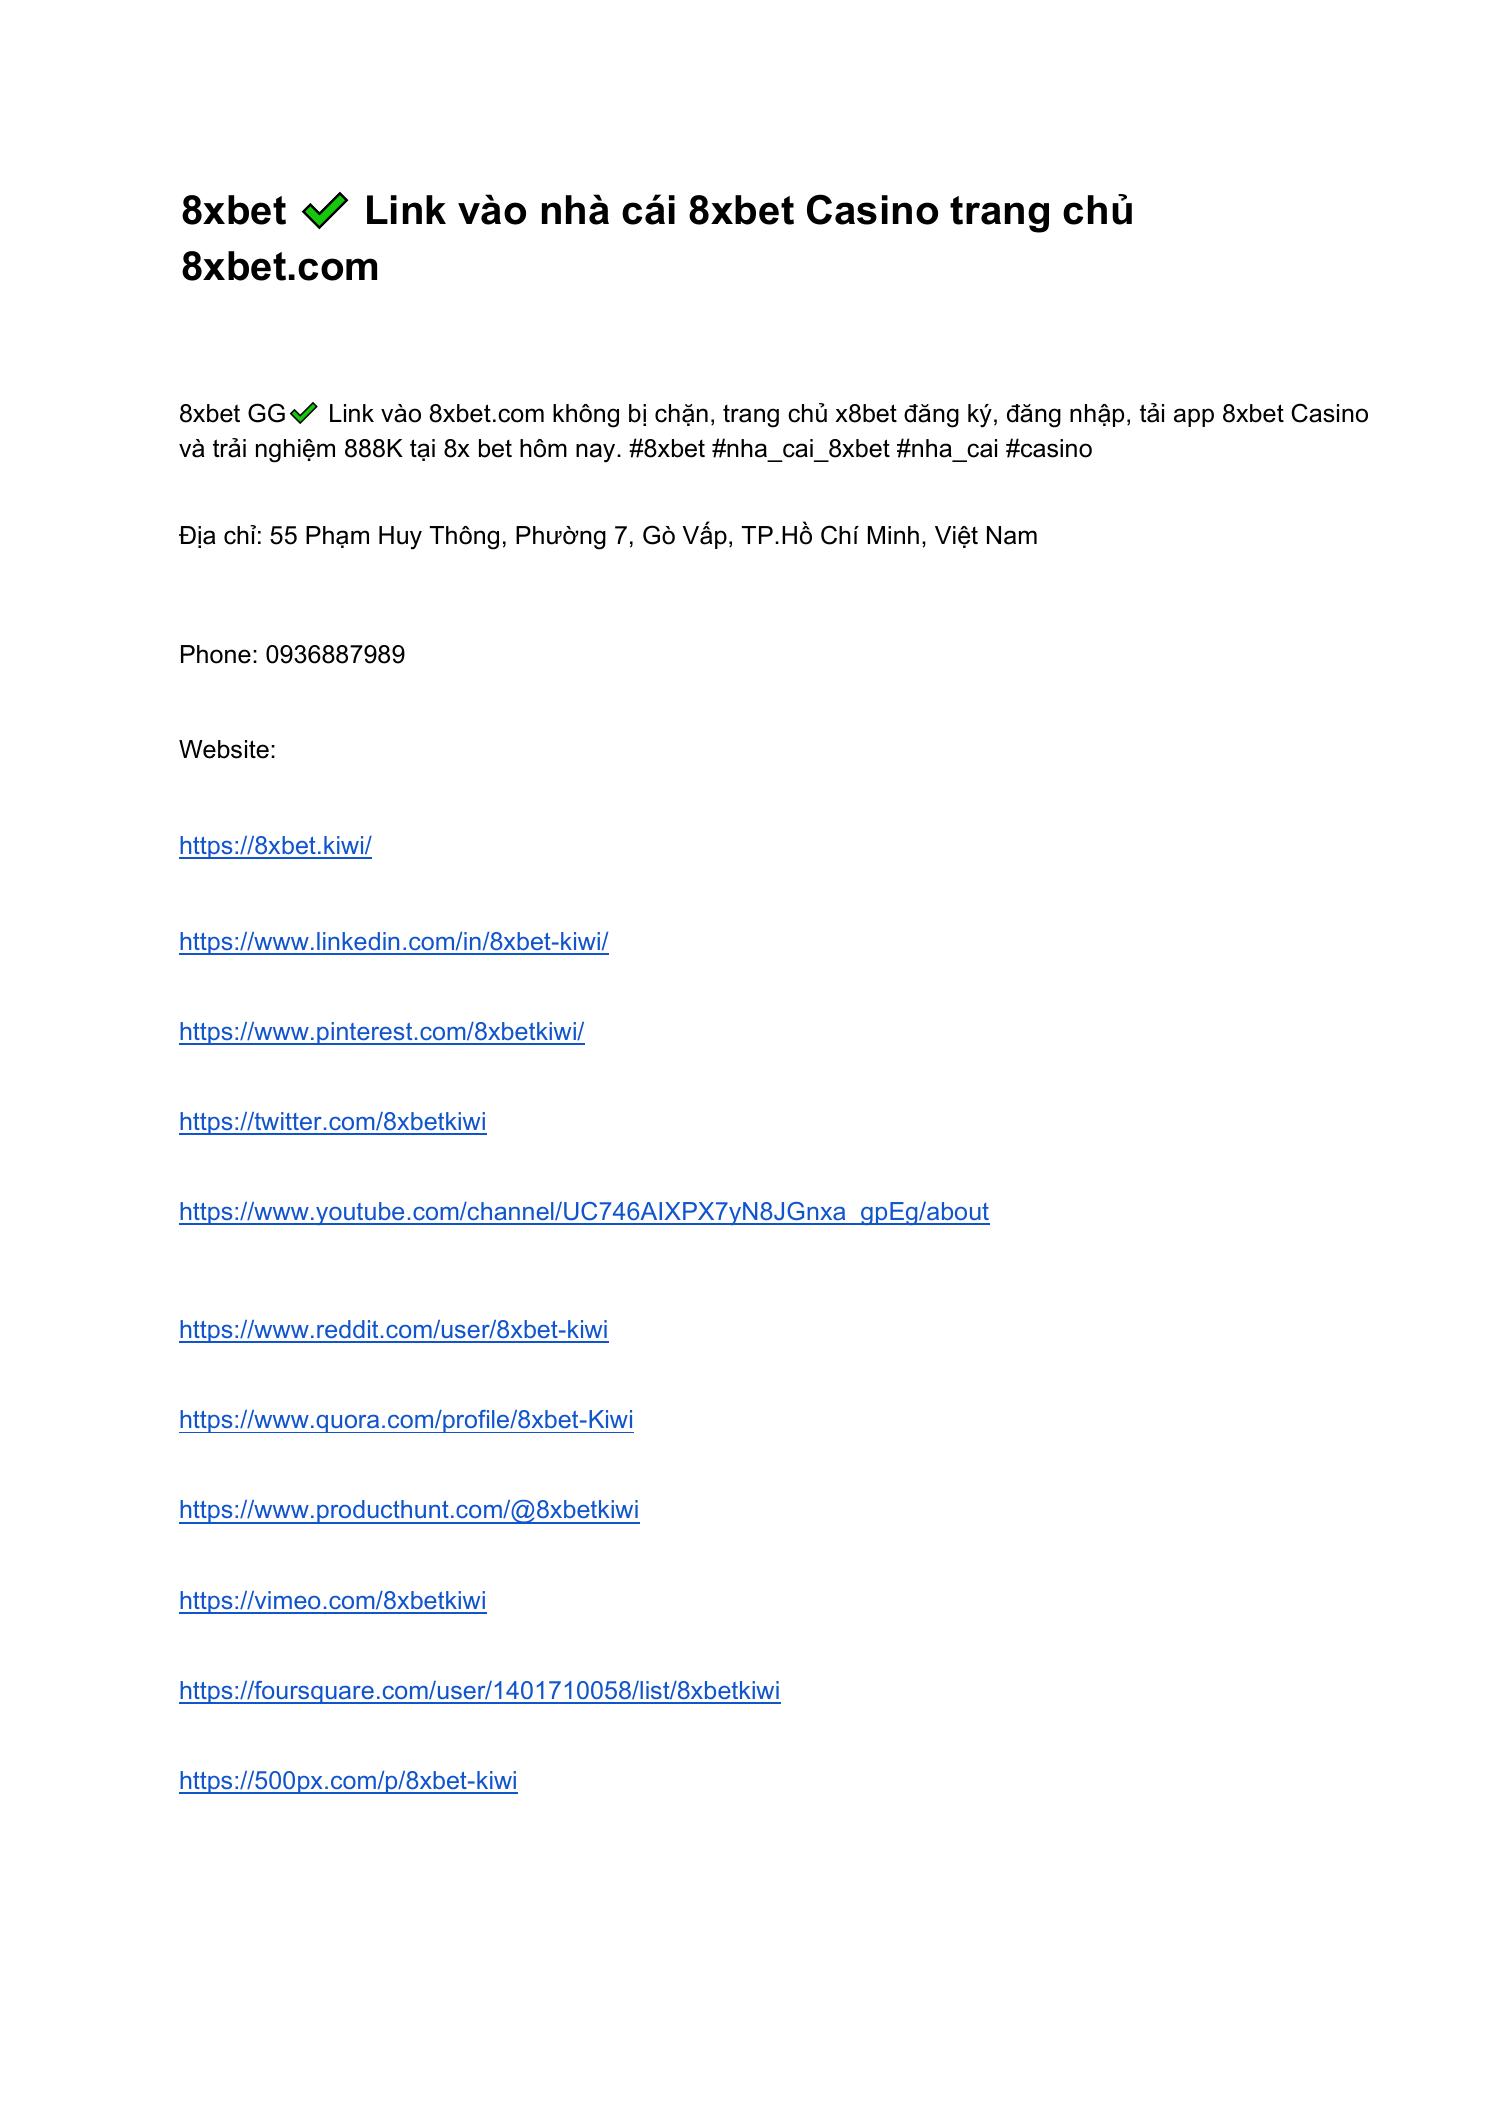Open the Twitter 8xbetkiwi link
Screen dimensions: 1500x2121
click(333, 1122)
